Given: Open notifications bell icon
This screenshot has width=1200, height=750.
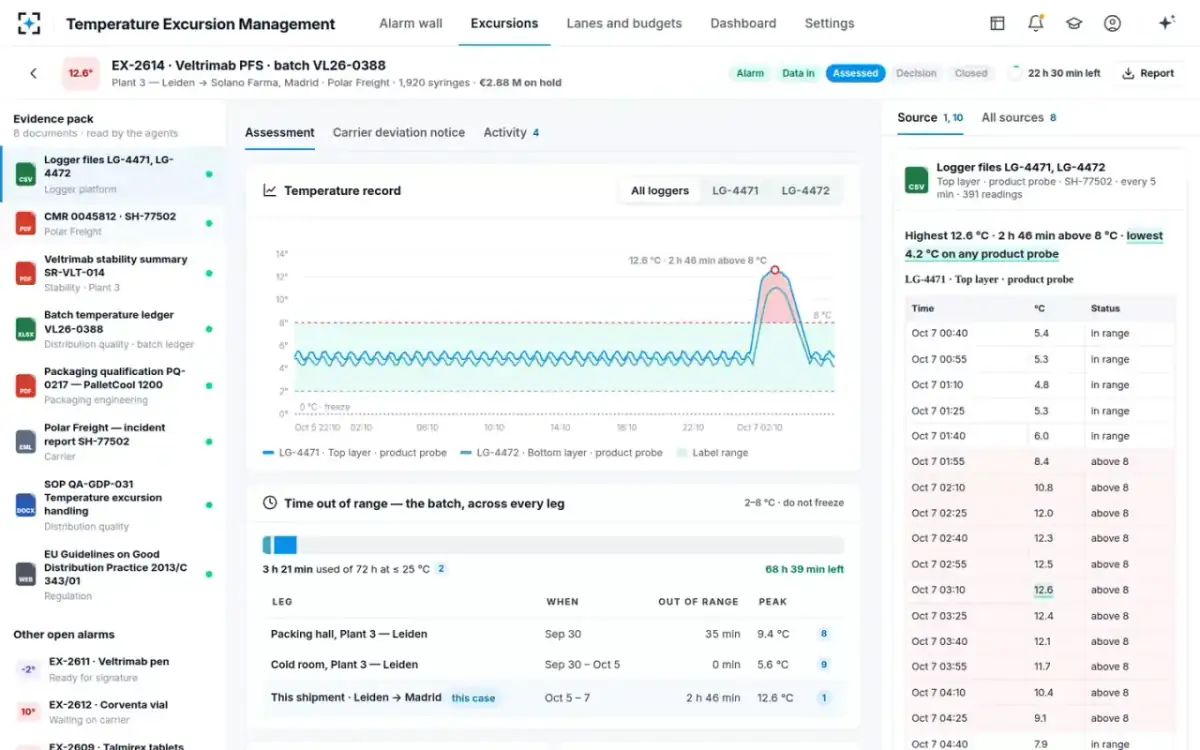Looking at the screenshot, I should [1036, 23].
